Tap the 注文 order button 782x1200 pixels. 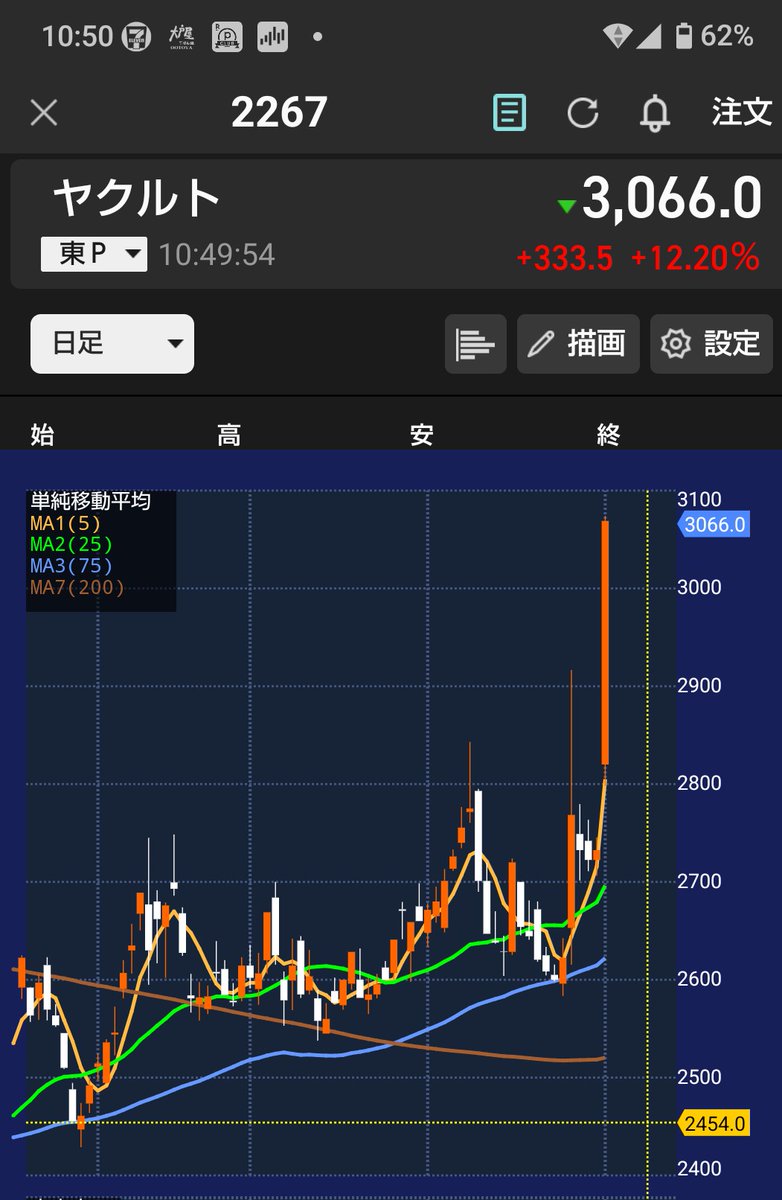tap(742, 112)
